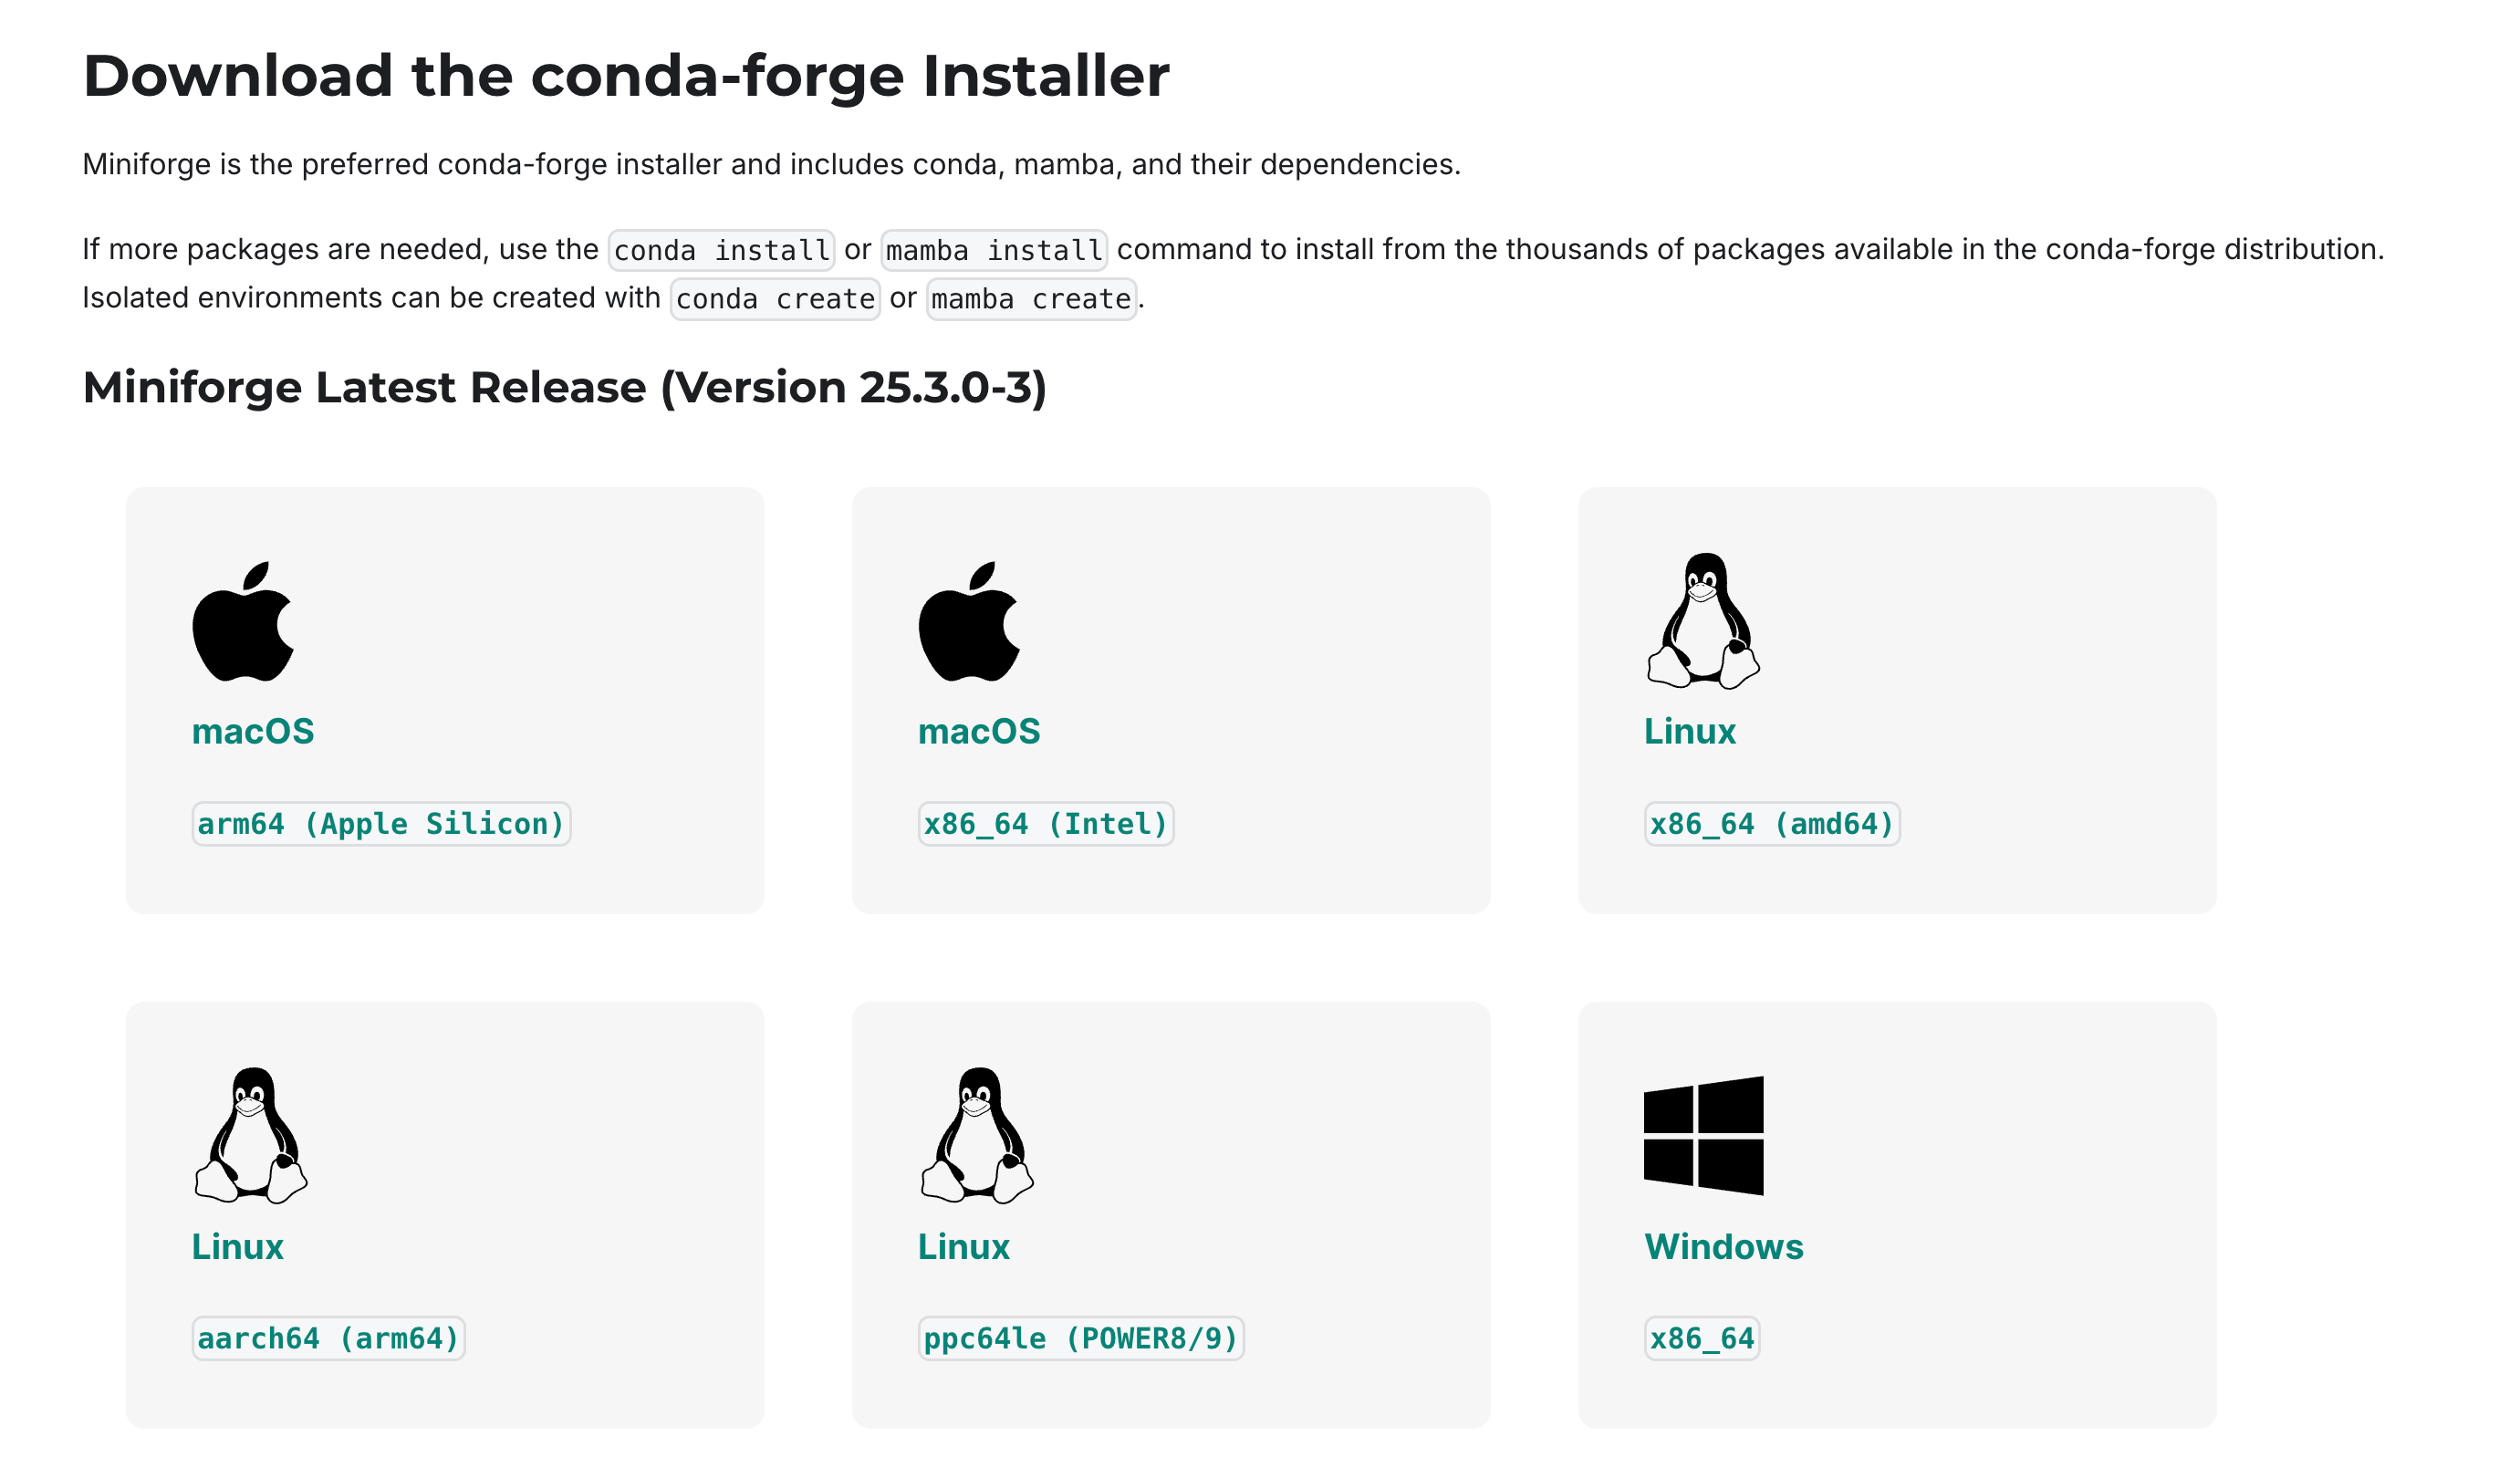Open the macOS heading on the Intel card
2520x1478 pixels.
coord(979,731)
